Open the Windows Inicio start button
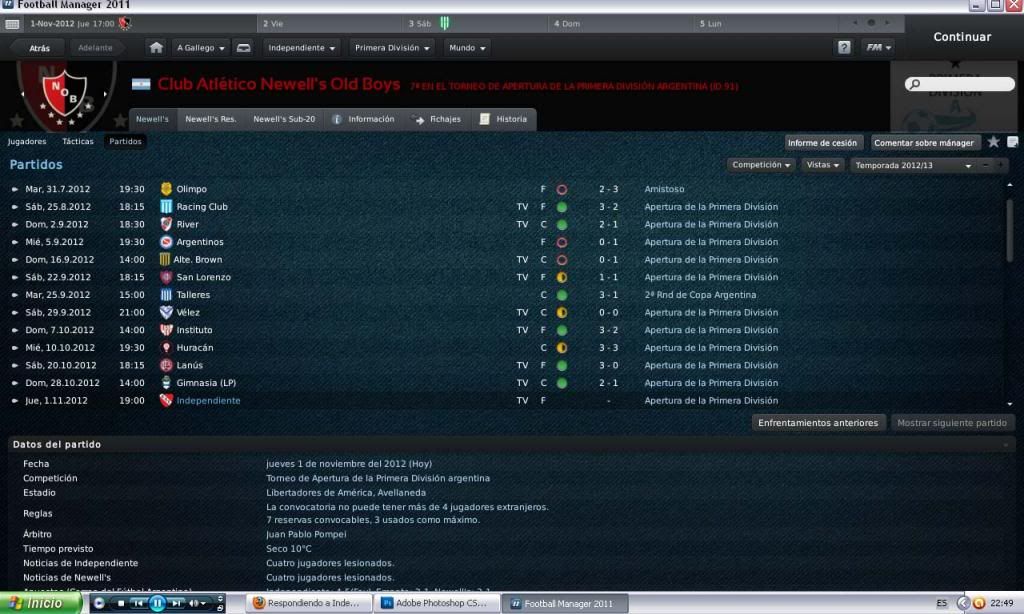Image resolution: width=1024 pixels, height=614 pixels. pos(40,603)
